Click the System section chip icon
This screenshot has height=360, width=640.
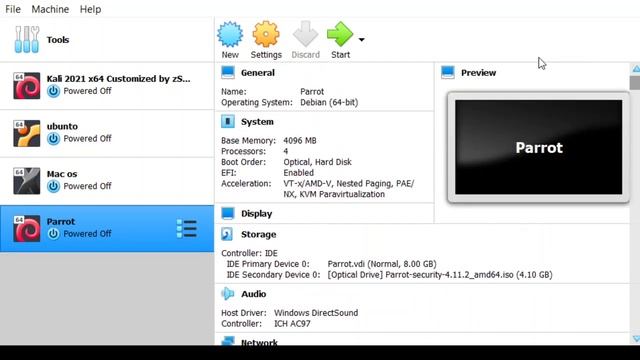pos(228,122)
